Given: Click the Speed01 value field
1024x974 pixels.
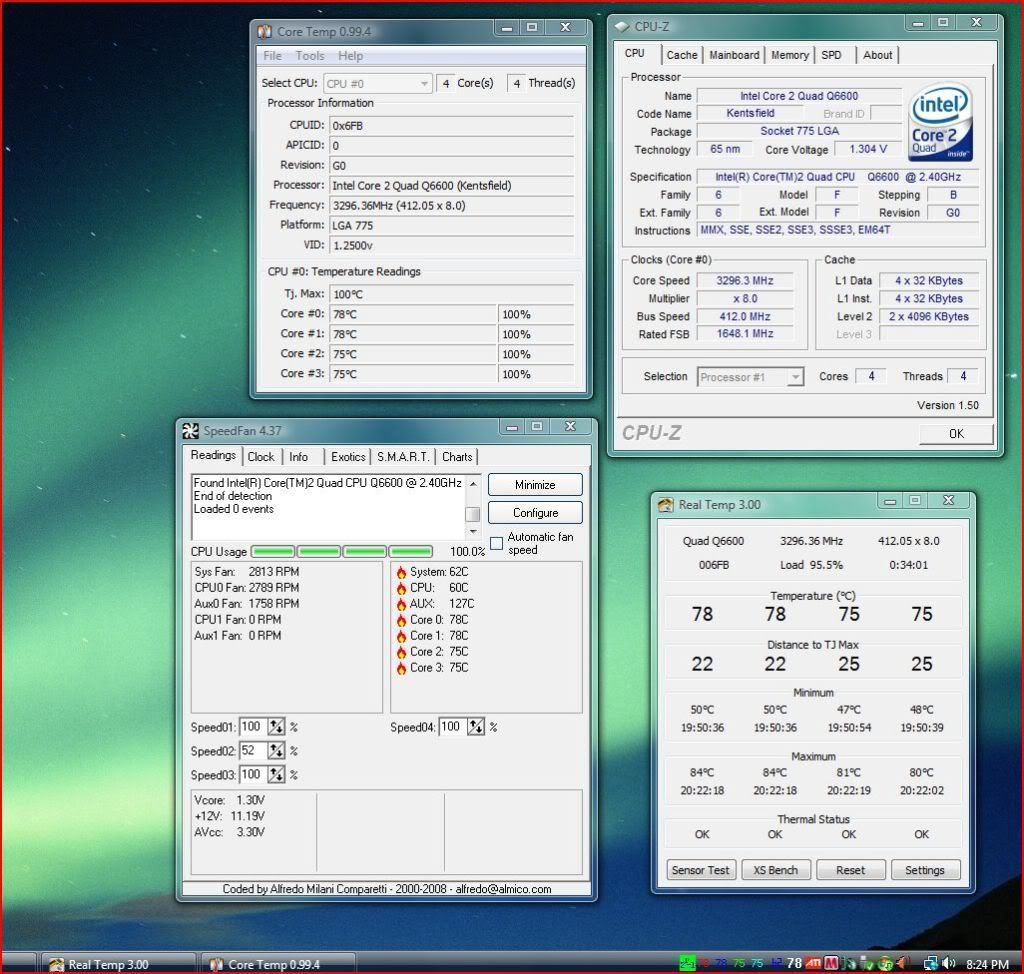Looking at the screenshot, I should 253,726.
